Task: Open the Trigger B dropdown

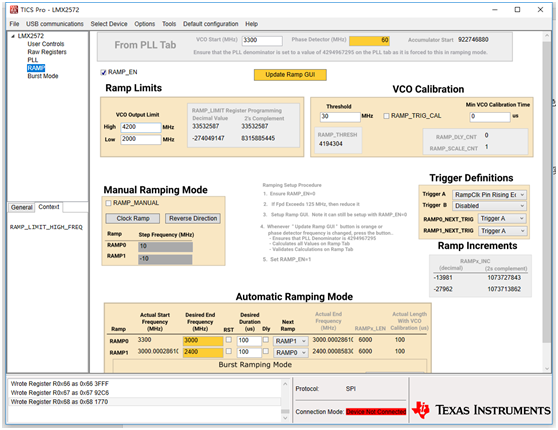Action: tap(489, 206)
